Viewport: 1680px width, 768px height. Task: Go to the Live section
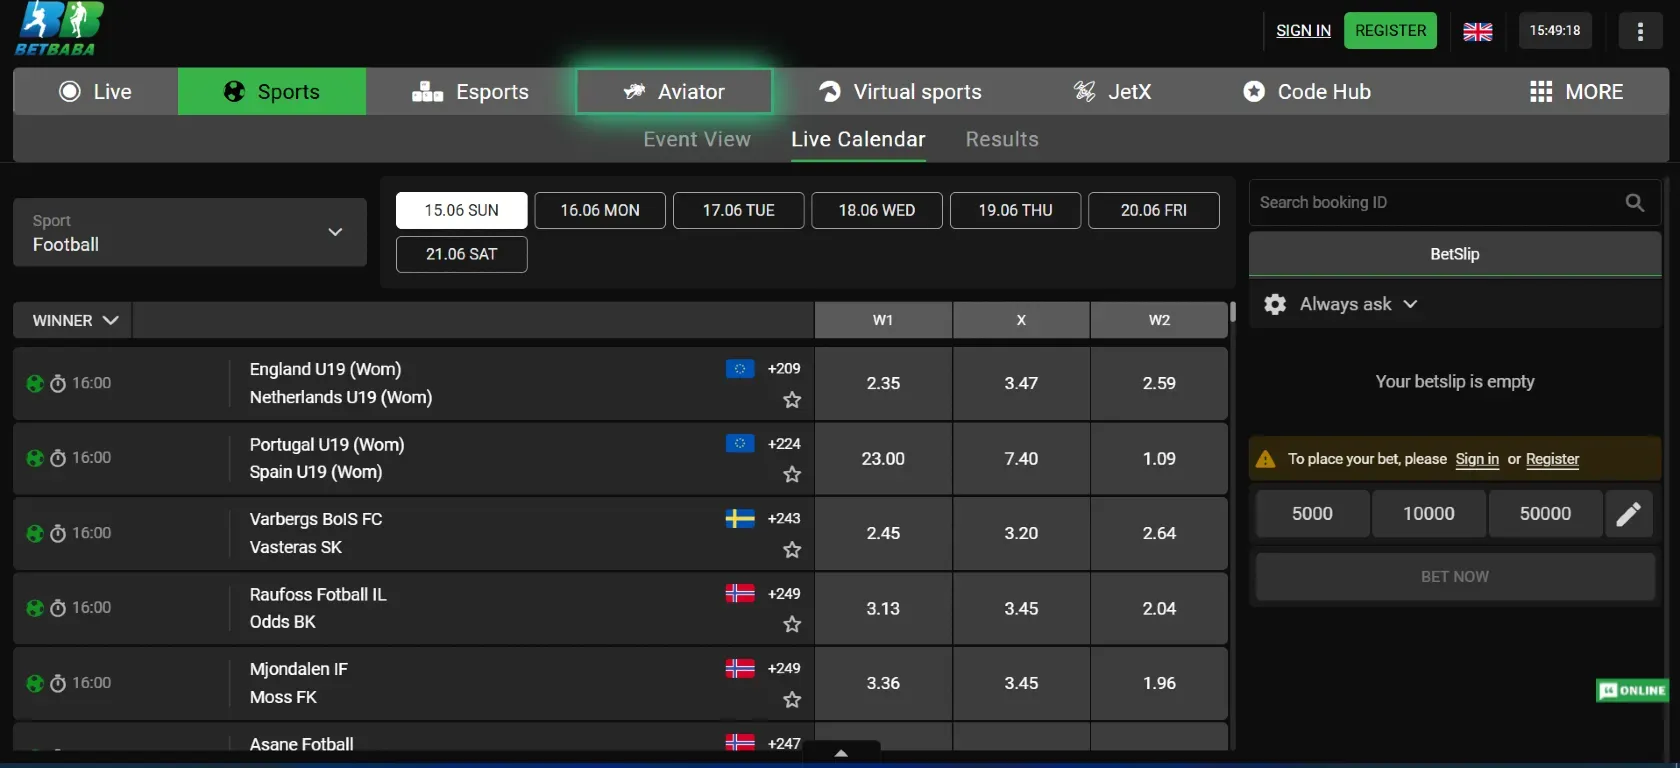[96, 92]
